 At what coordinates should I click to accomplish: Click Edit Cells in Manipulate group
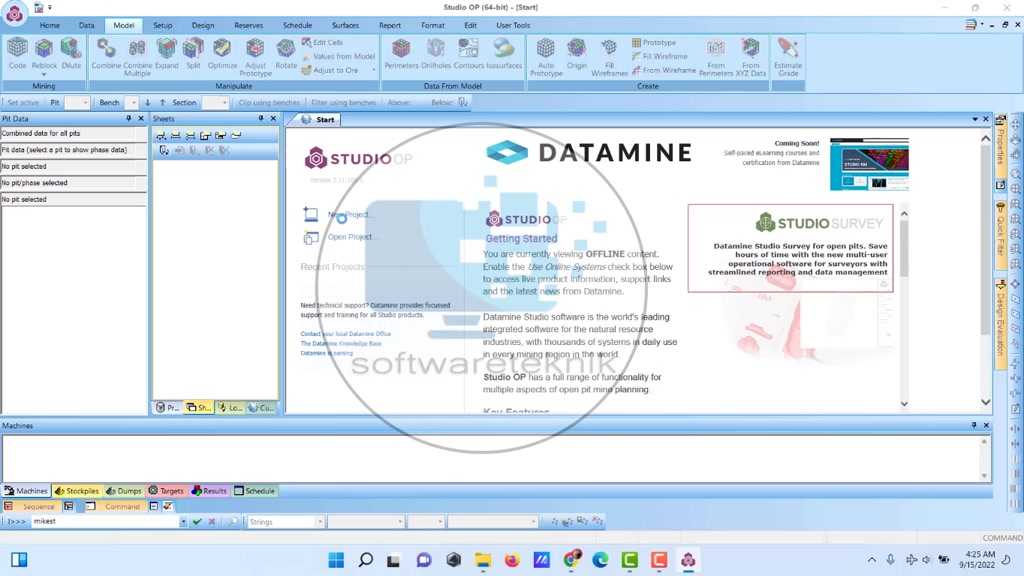click(x=322, y=42)
